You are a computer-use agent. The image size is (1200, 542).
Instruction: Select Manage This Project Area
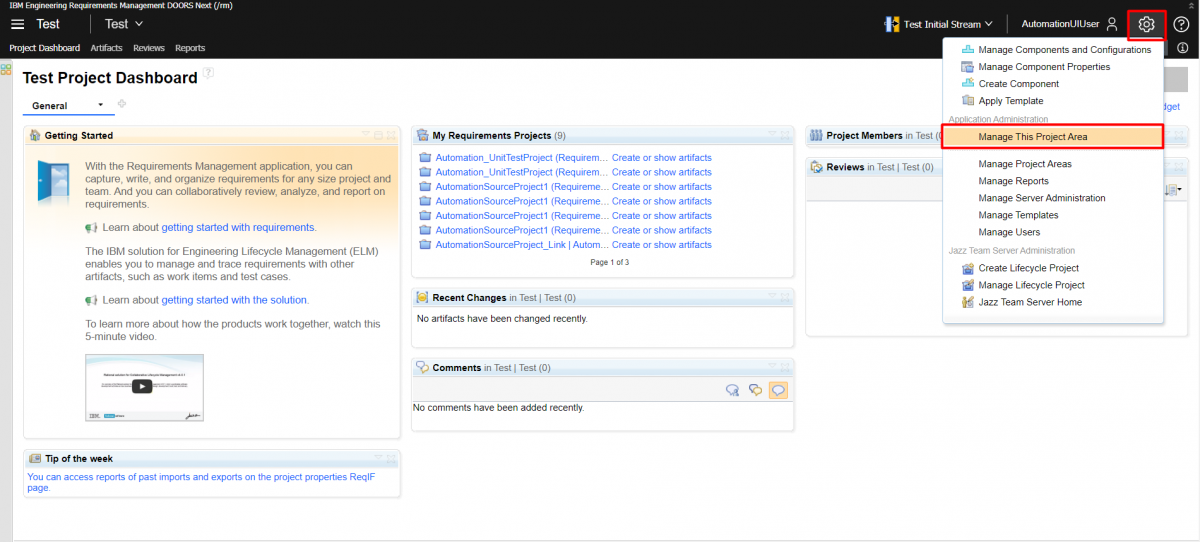[x=1032, y=137]
